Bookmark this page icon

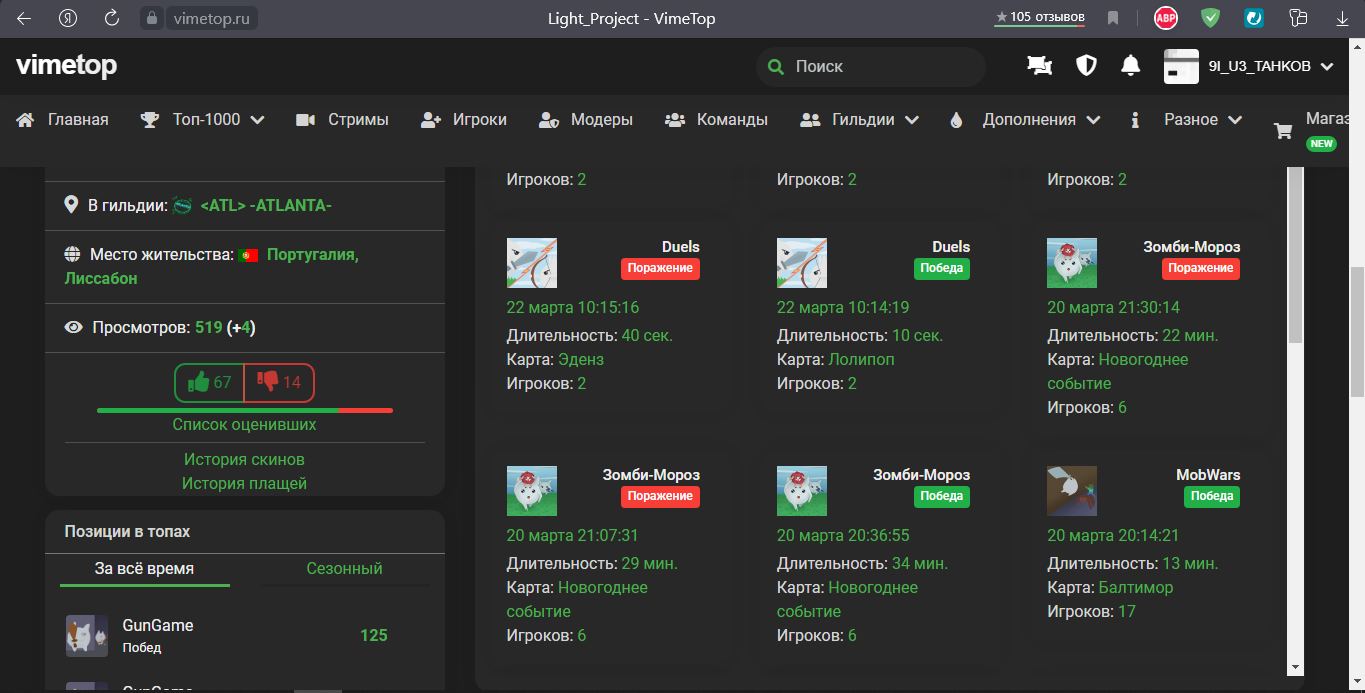[x=1113, y=18]
